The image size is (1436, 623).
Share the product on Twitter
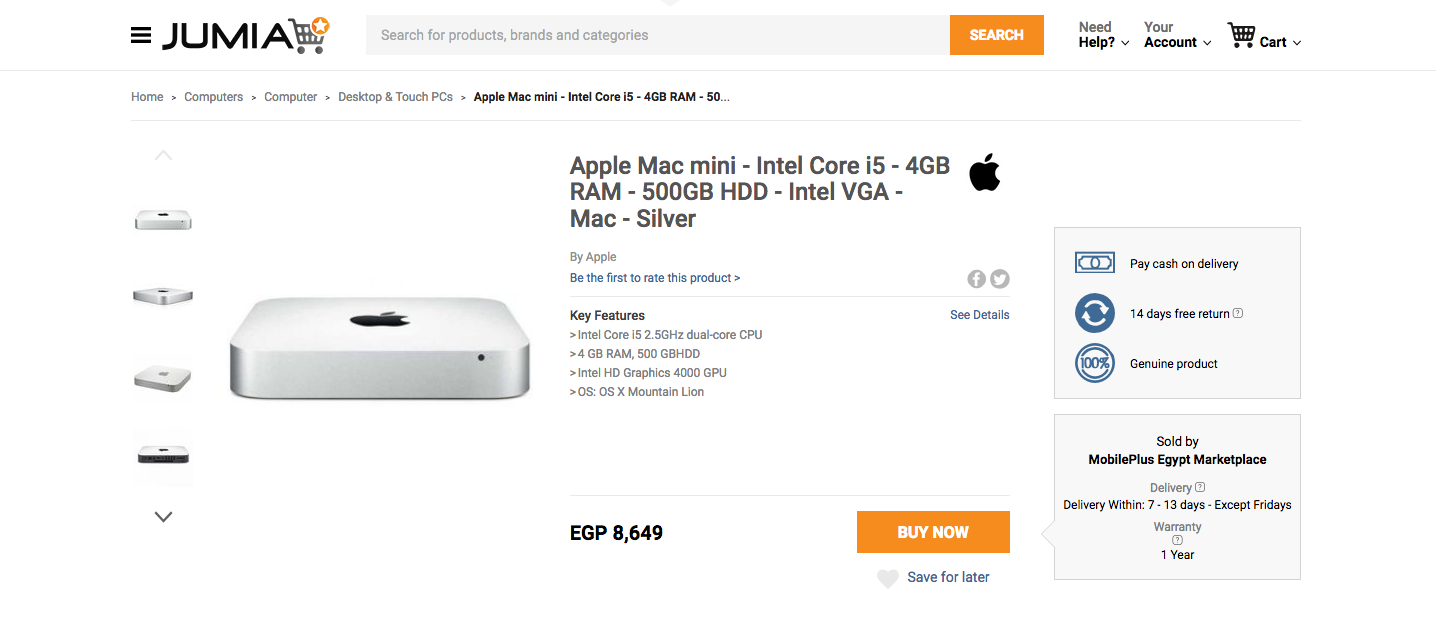click(x=999, y=279)
